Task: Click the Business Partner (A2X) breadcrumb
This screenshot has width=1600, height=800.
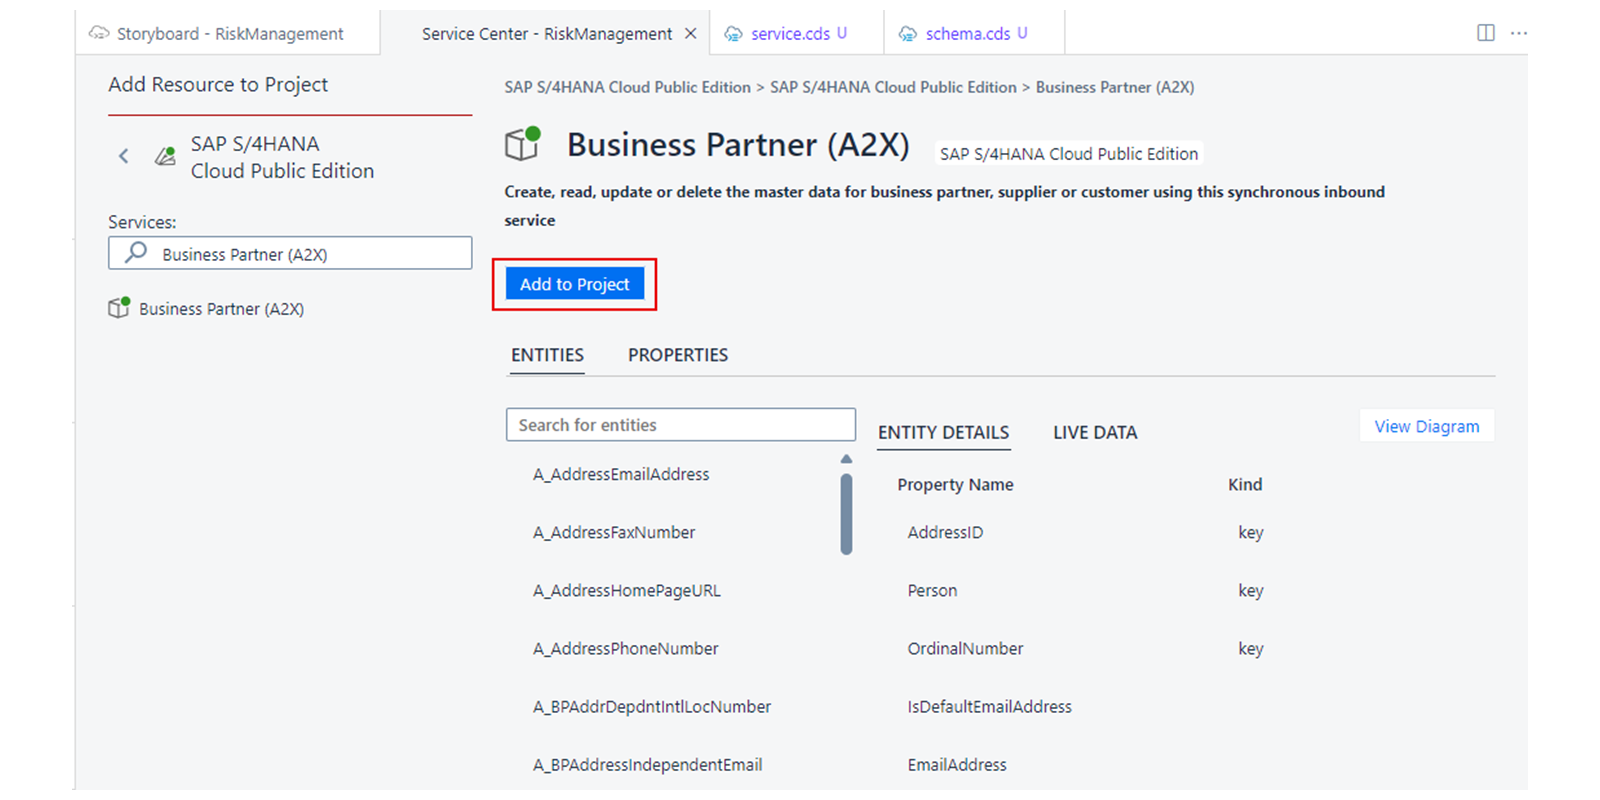Action: tap(1115, 87)
